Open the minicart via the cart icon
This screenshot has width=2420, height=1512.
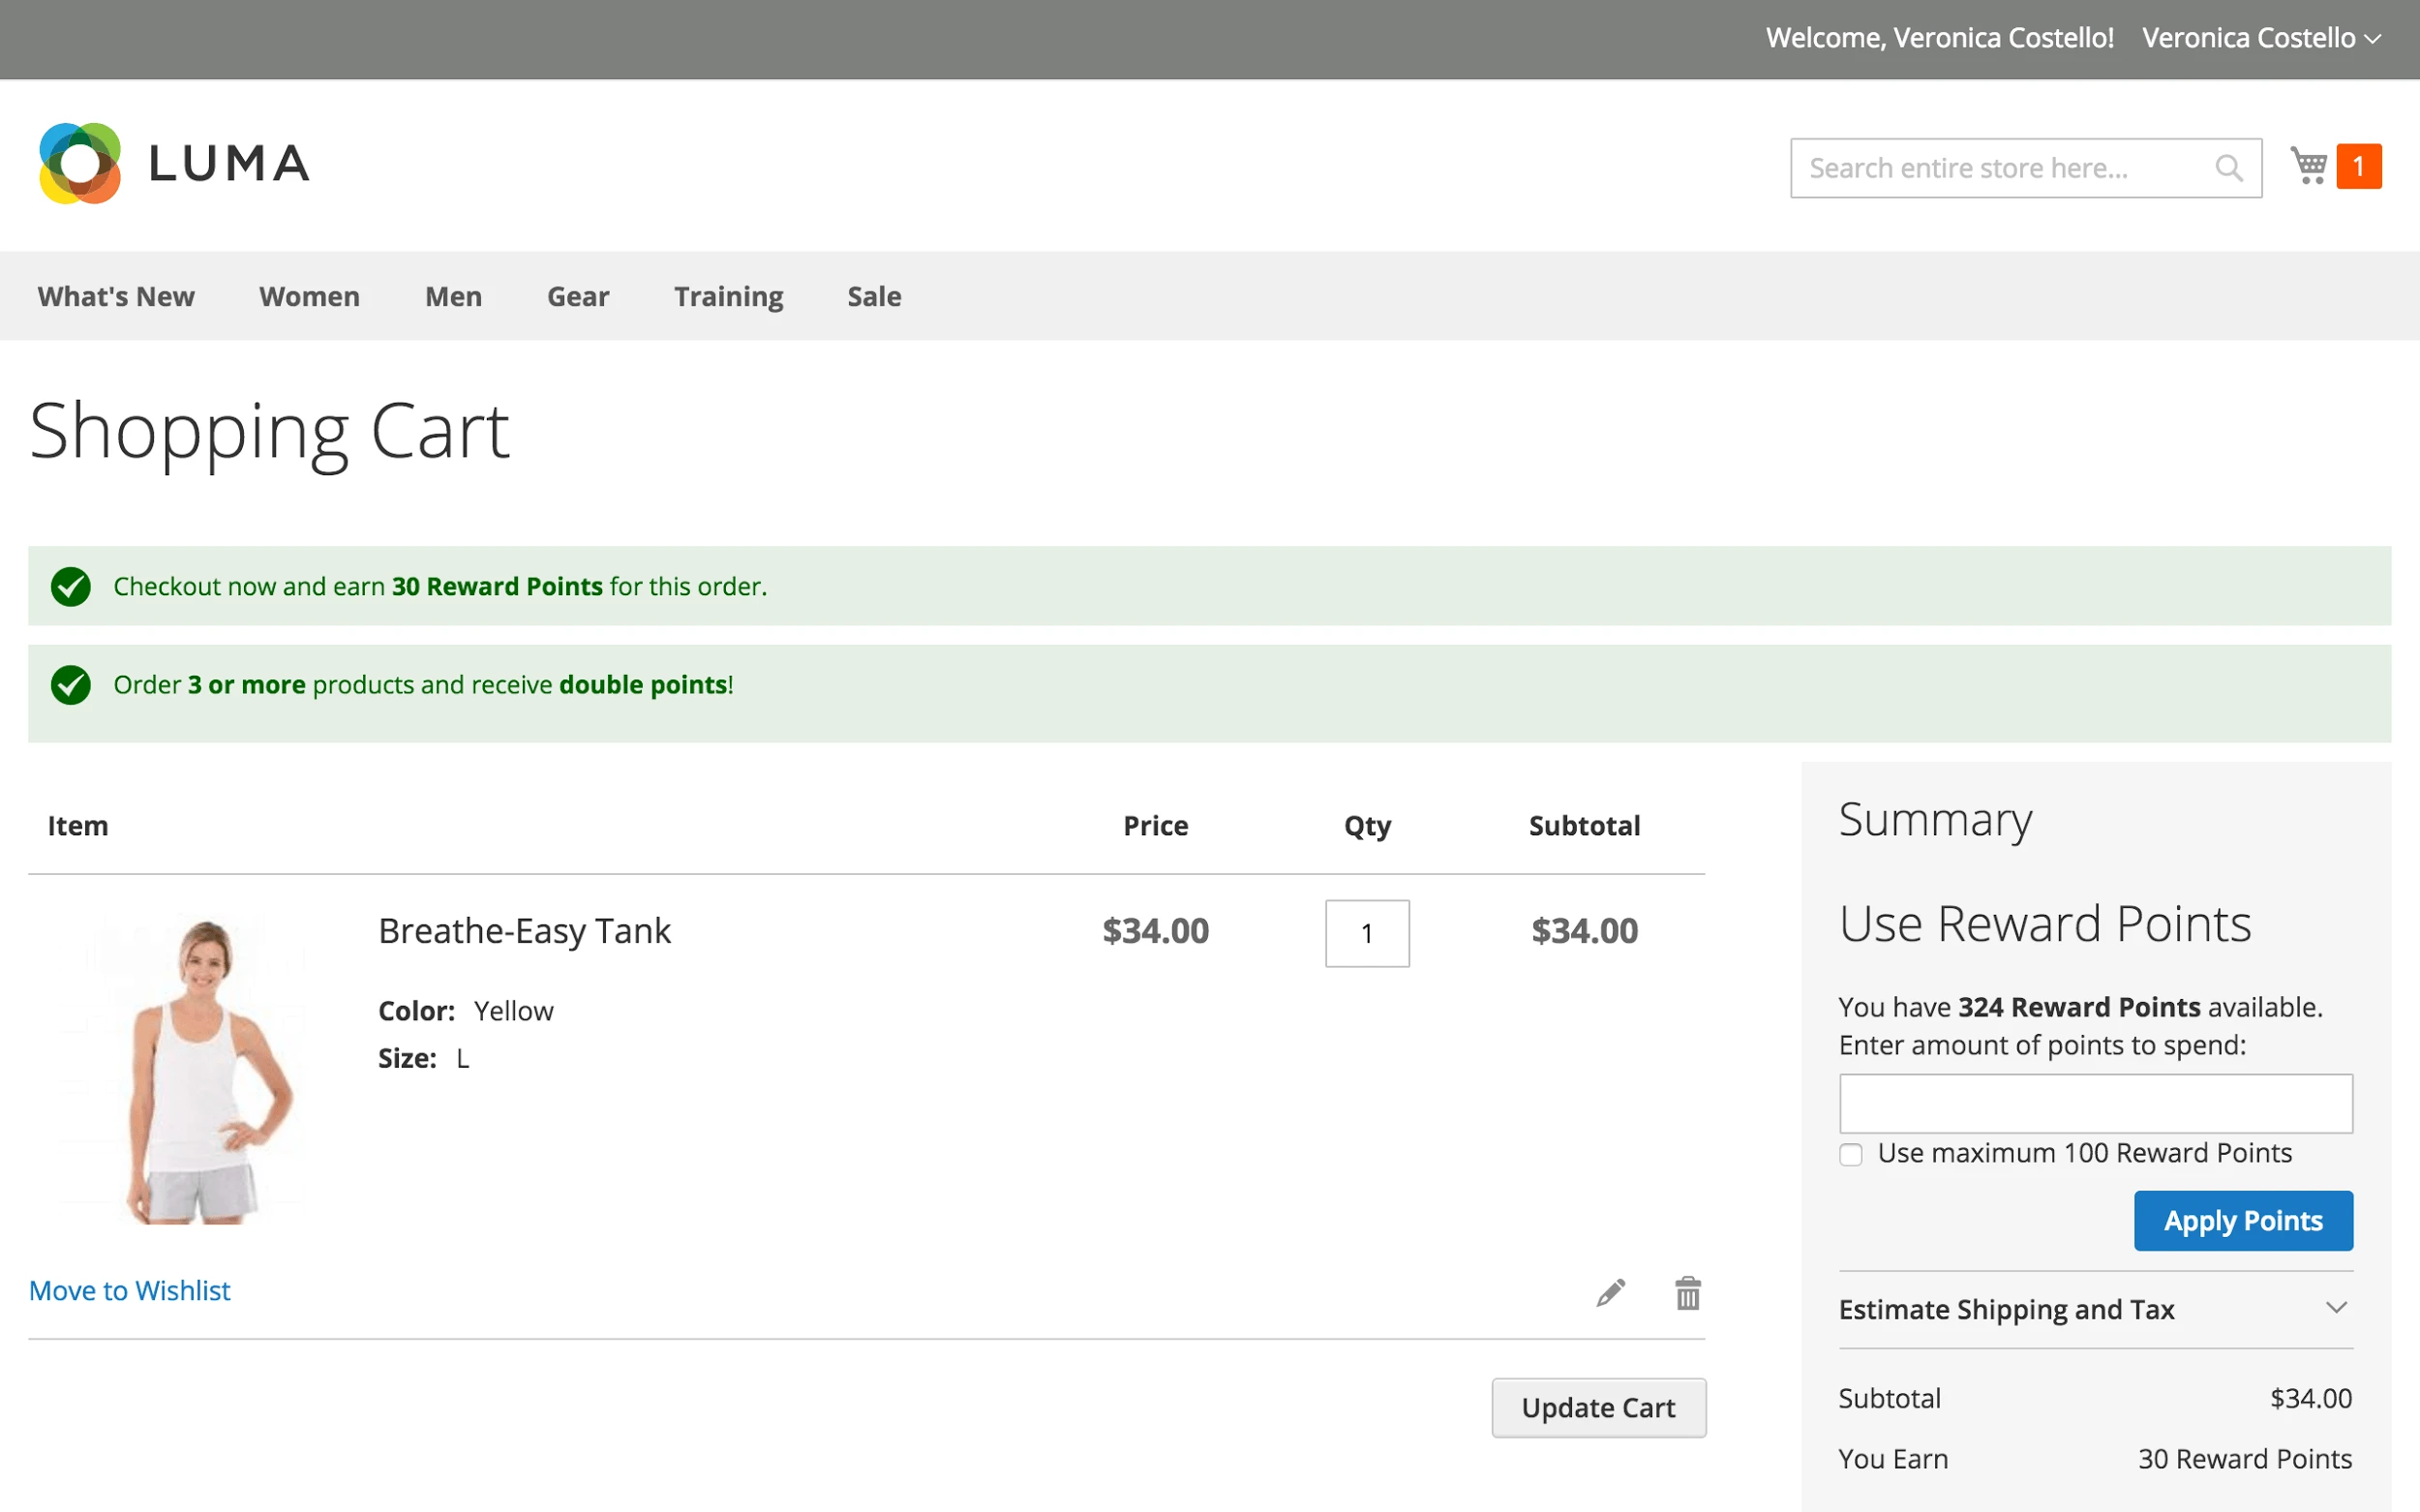coord(2308,165)
